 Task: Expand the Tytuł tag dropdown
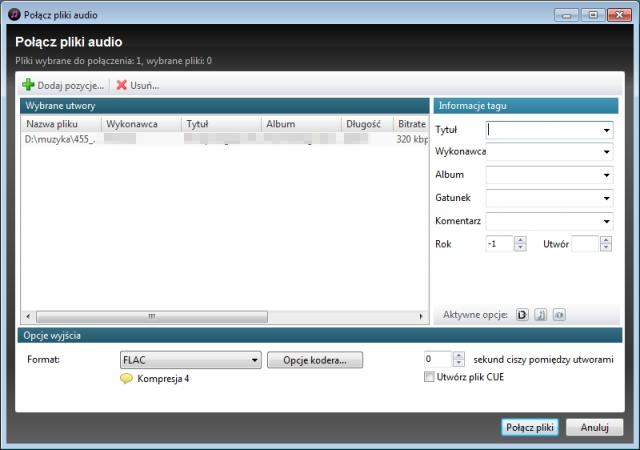[x=607, y=130]
